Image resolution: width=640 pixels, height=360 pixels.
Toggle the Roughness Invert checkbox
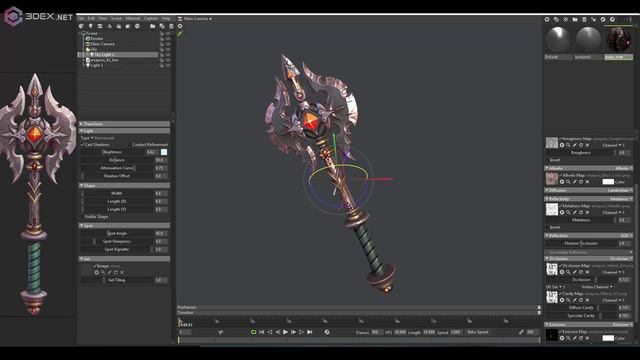tap(548, 160)
